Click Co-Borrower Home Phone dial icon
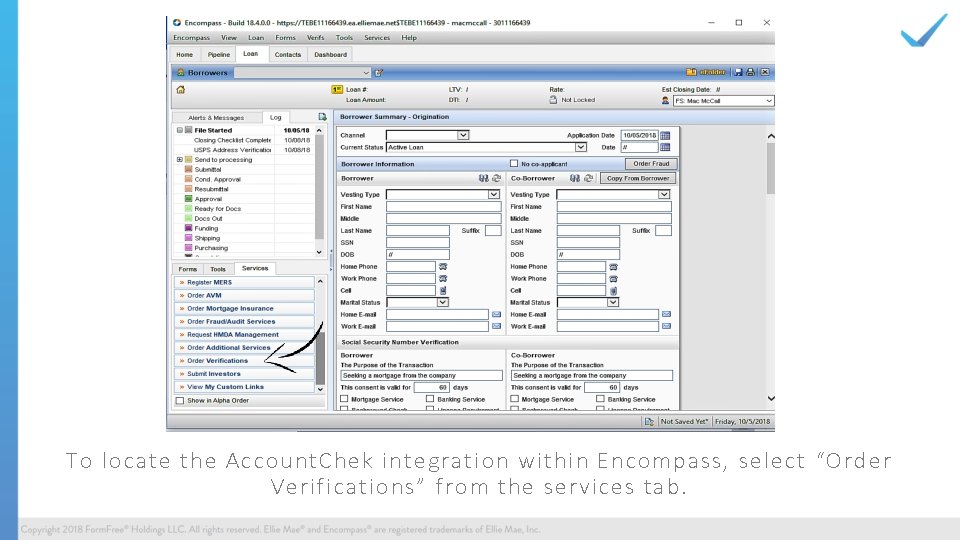 (x=613, y=267)
